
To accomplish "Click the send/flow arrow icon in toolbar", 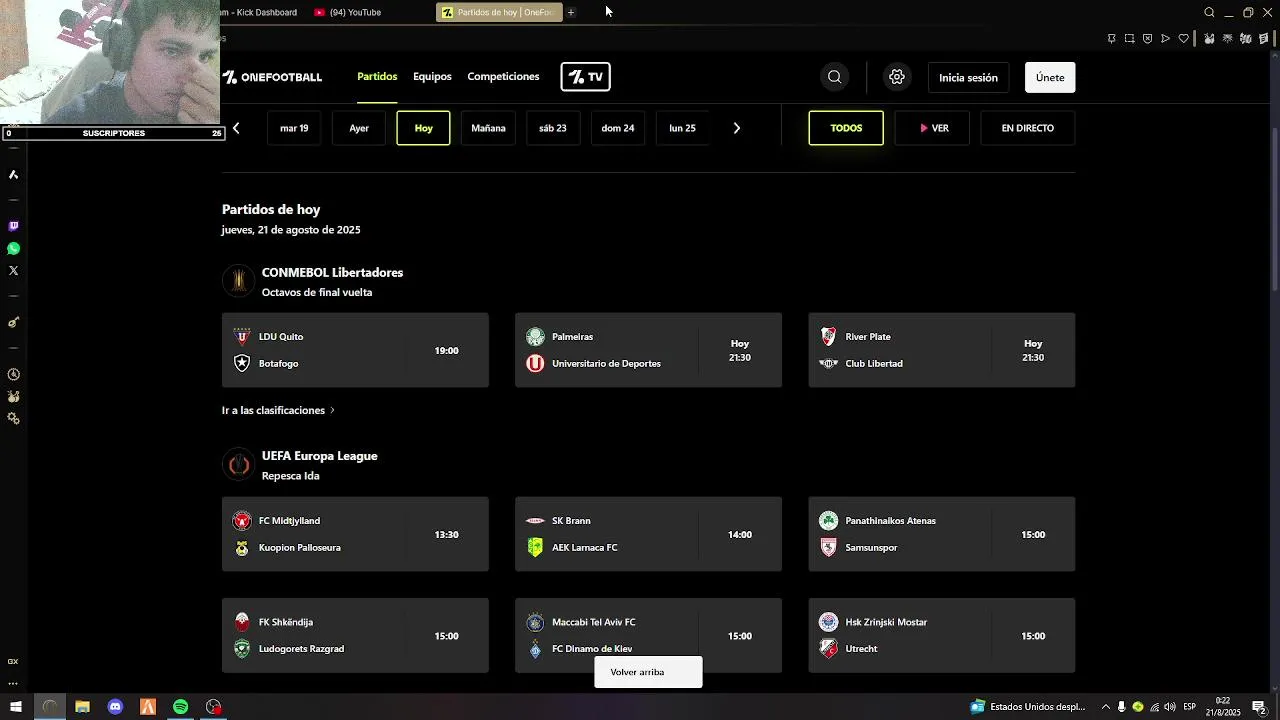I will click(x=1165, y=38).
